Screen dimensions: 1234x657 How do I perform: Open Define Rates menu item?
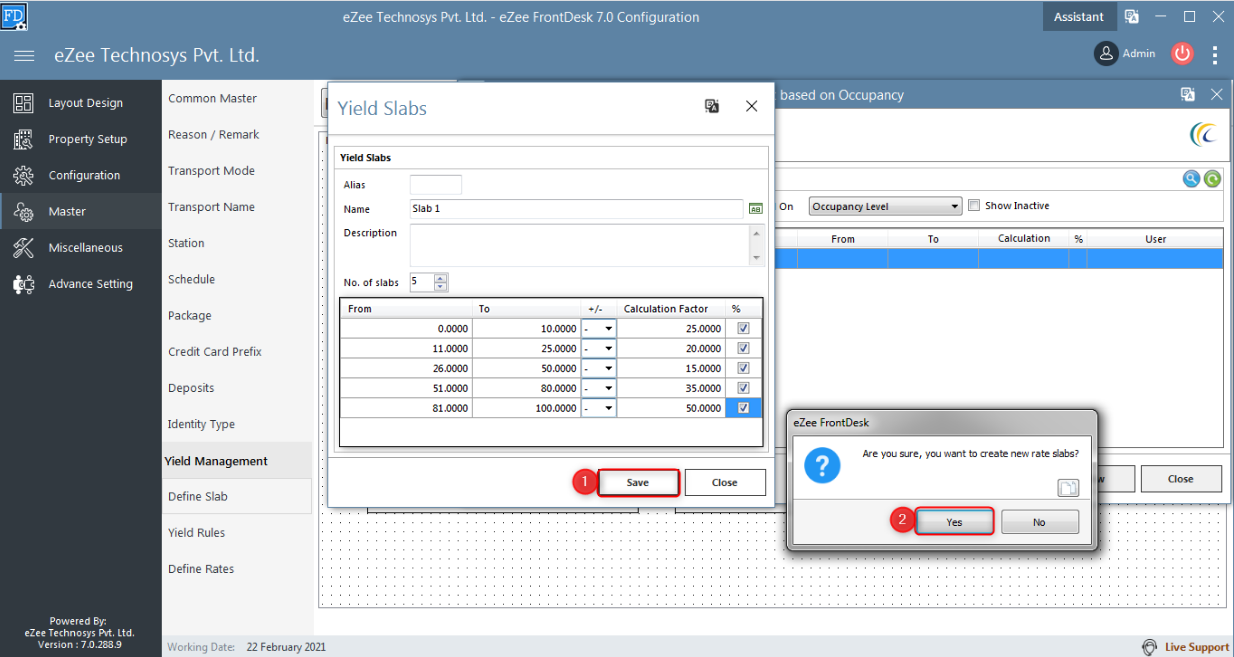[x=201, y=569]
